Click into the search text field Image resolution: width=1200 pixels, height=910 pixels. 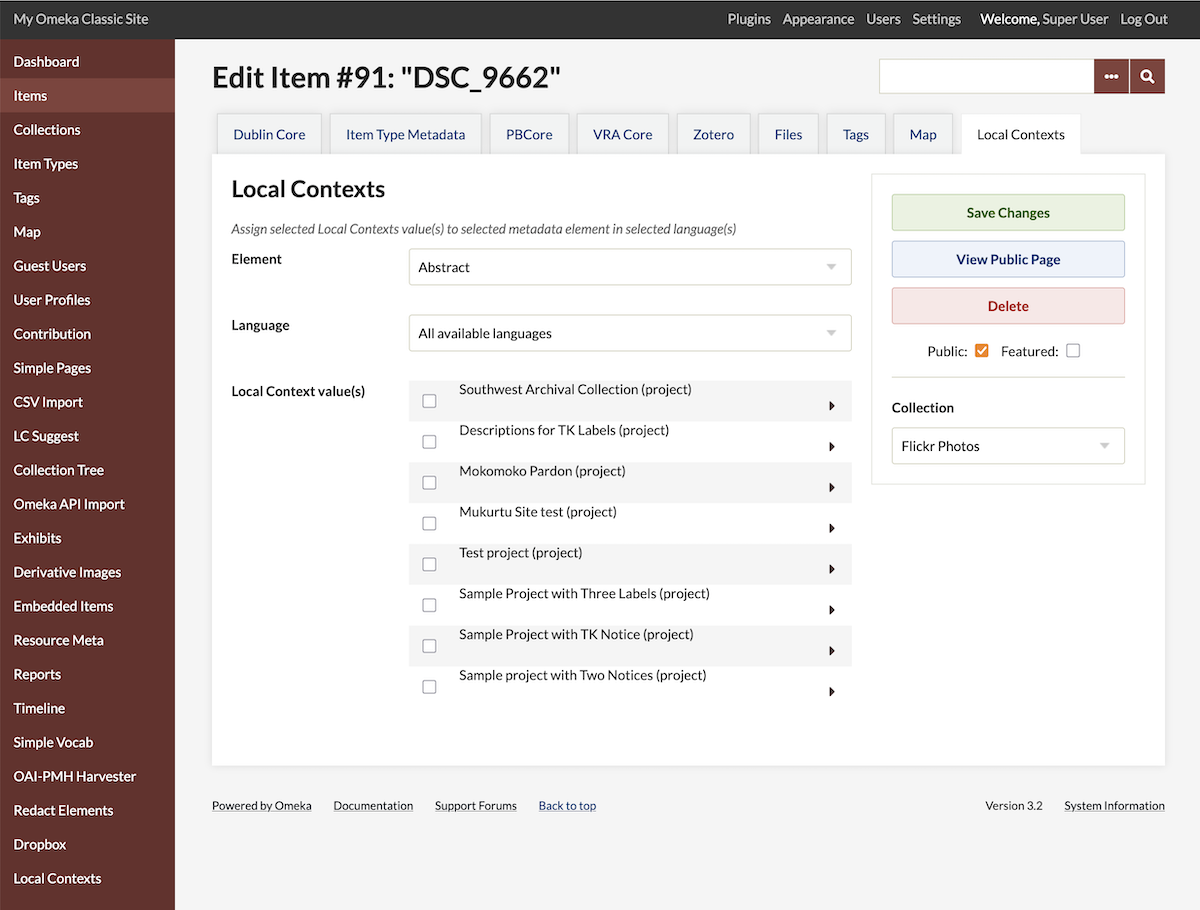click(986, 76)
